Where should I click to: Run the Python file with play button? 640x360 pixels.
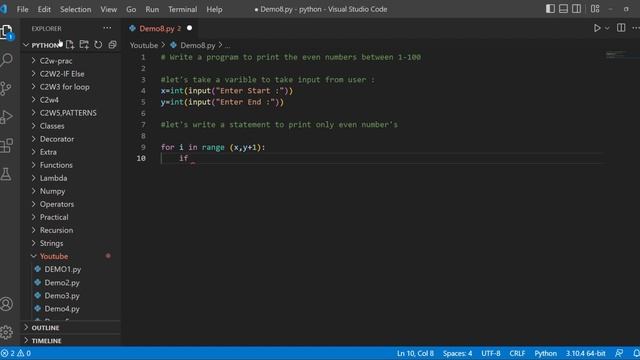coord(597,28)
